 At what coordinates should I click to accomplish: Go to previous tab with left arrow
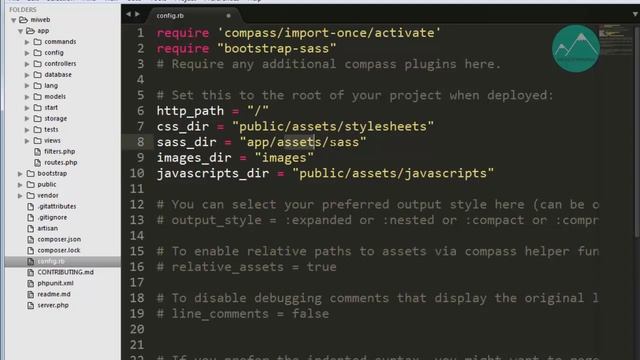pyautogui.click(x=129, y=14)
